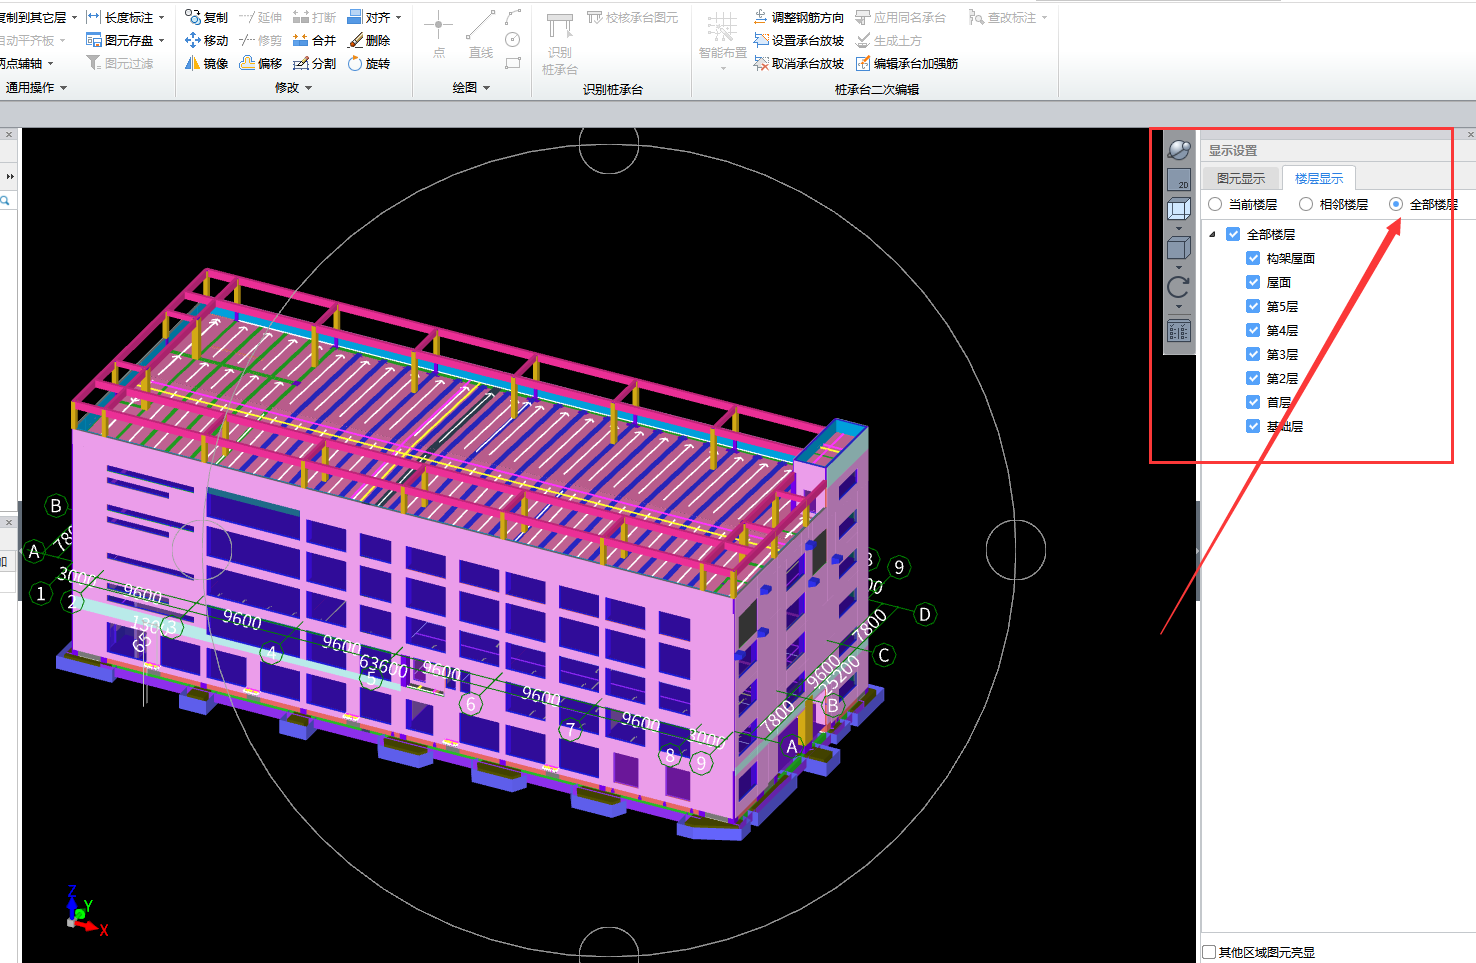
Task: Uncheck 构架屋面 floor checkbox
Action: tap(1253, 258)
